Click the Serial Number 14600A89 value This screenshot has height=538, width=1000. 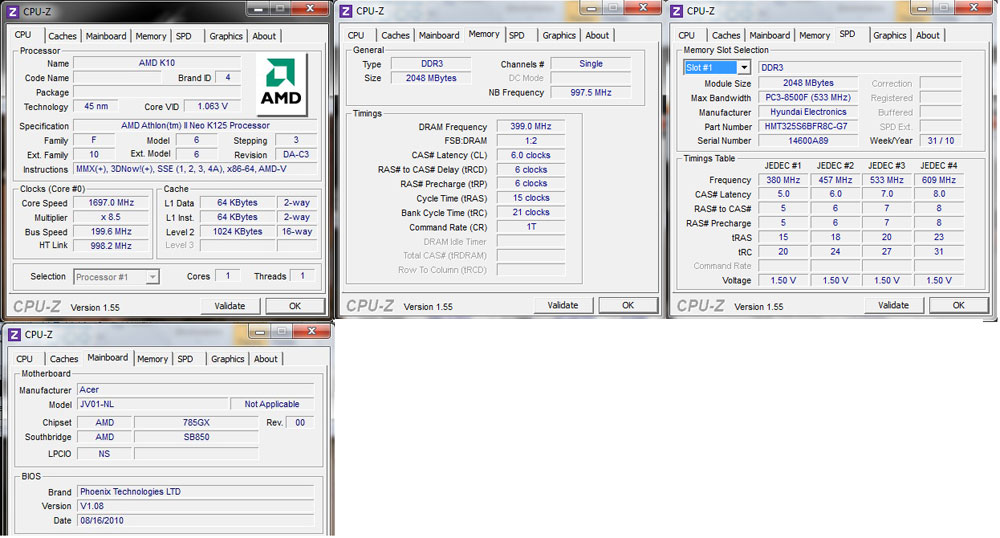[x=807, y=141]
